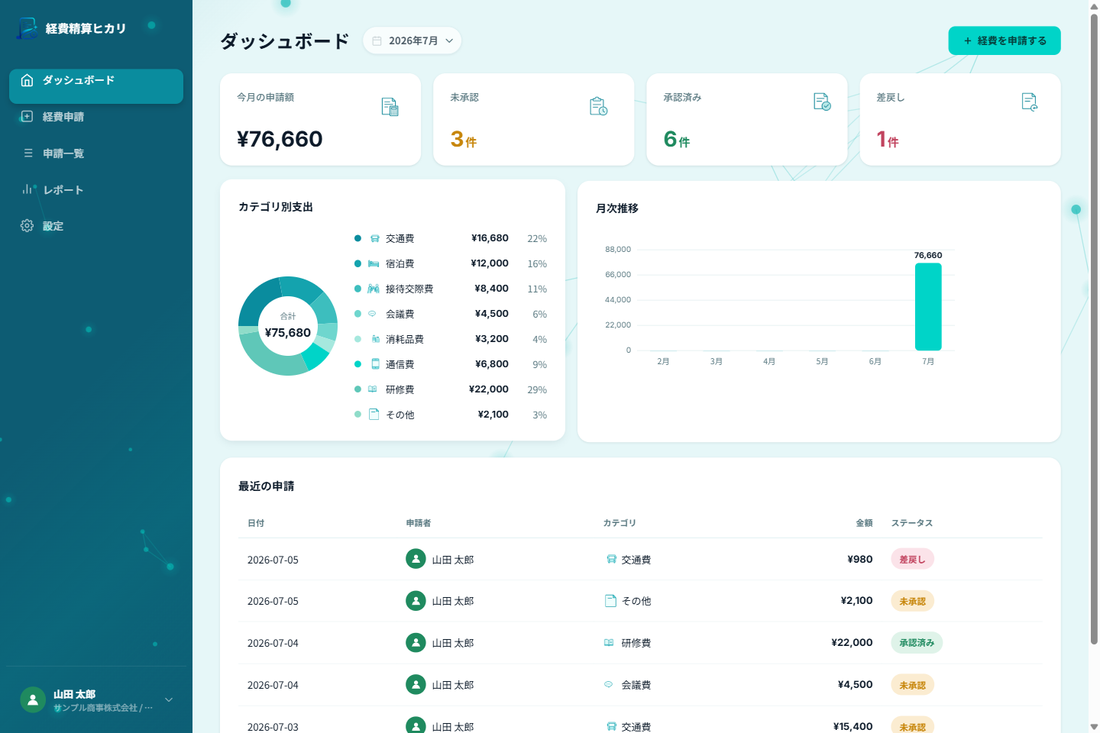Click the clipboard clock icon on 未承認 card
Image resolution: width=1100 pixels, height=733 pixels.
point(598,106)
